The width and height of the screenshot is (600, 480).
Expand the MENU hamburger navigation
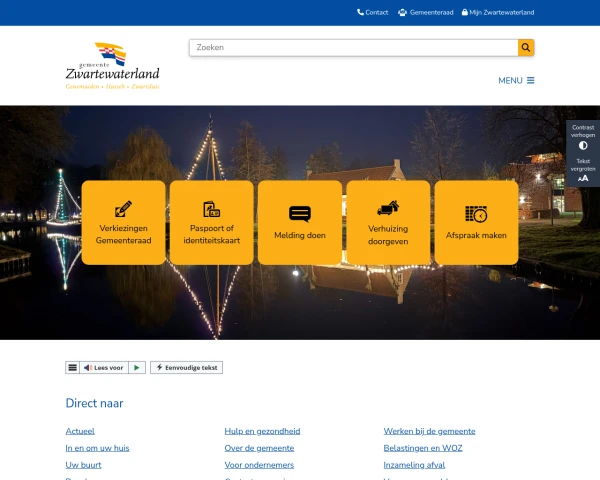(516, 81)
